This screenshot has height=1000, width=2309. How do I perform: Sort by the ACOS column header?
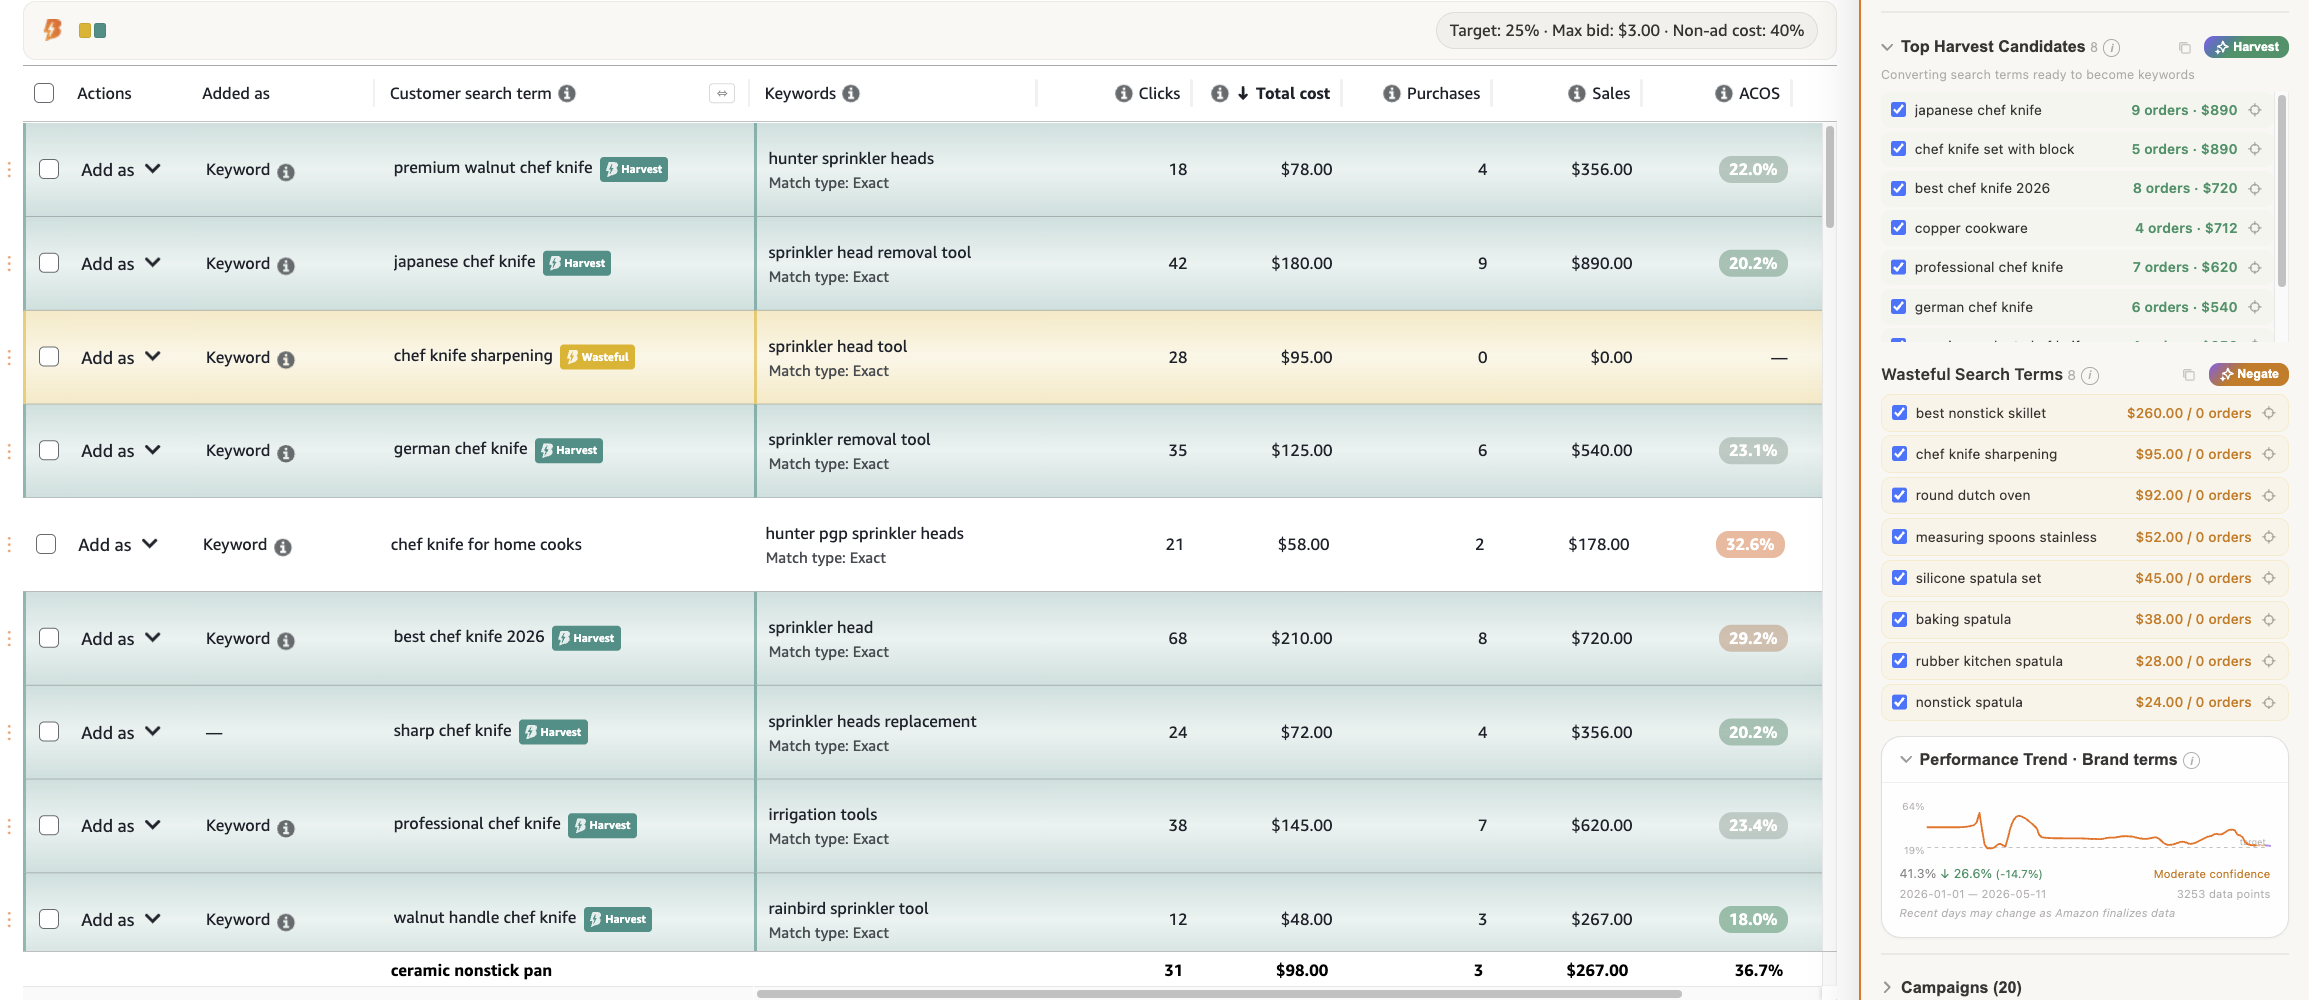coord(1759,93)
